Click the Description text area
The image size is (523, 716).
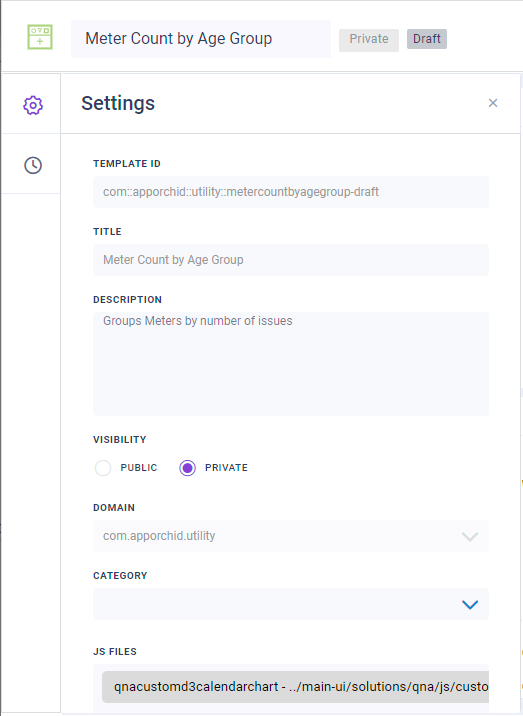[x=291, y=364]
